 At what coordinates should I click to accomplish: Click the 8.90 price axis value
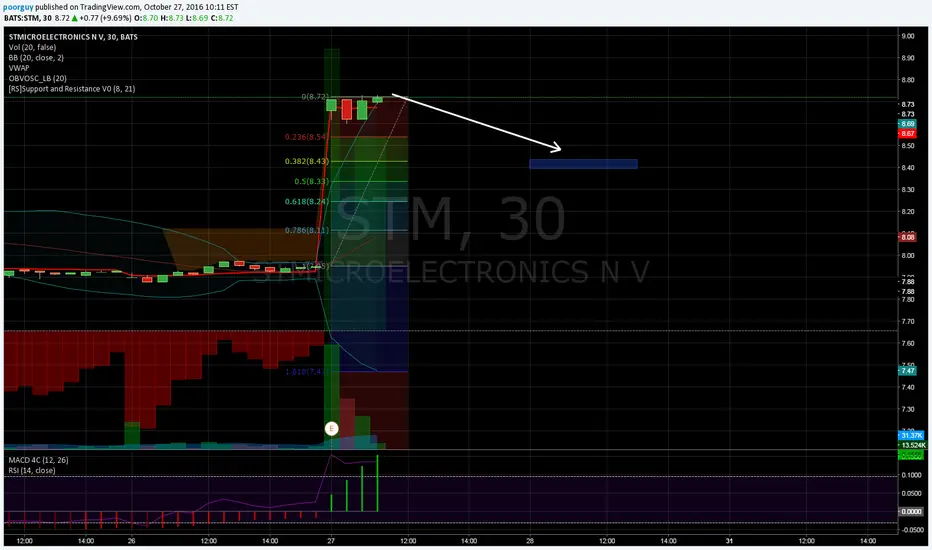[908, 58]
